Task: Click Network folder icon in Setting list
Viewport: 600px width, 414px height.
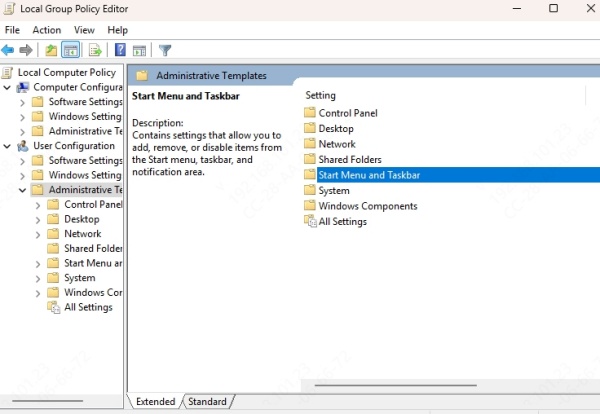Action: pos(310,144)
